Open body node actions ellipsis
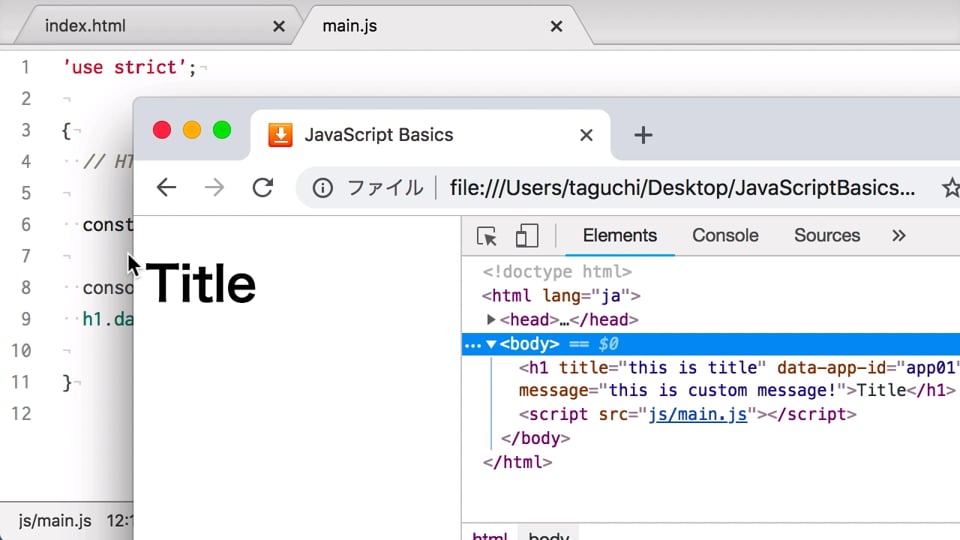 [x=472, y=345]
